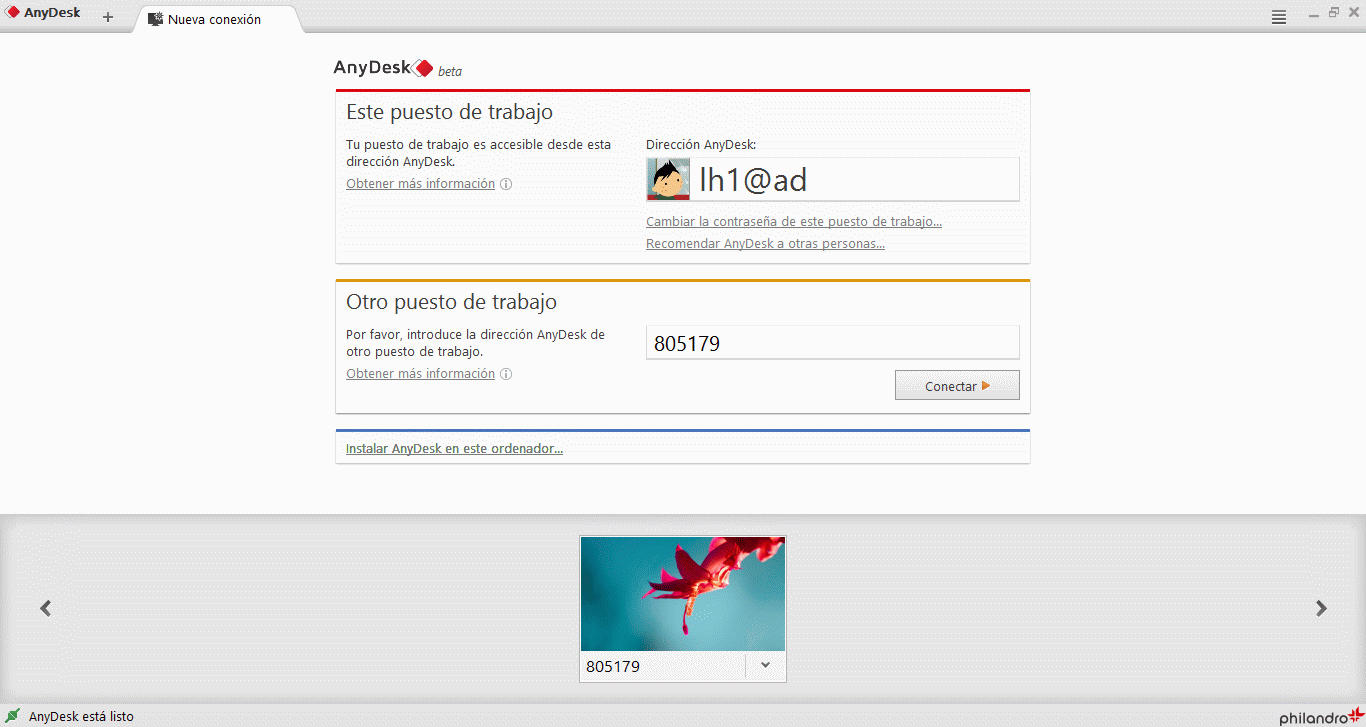The image size is (1366, 727).
Task: Open first Obtener más información link
Action: click(x=420, y=183)
